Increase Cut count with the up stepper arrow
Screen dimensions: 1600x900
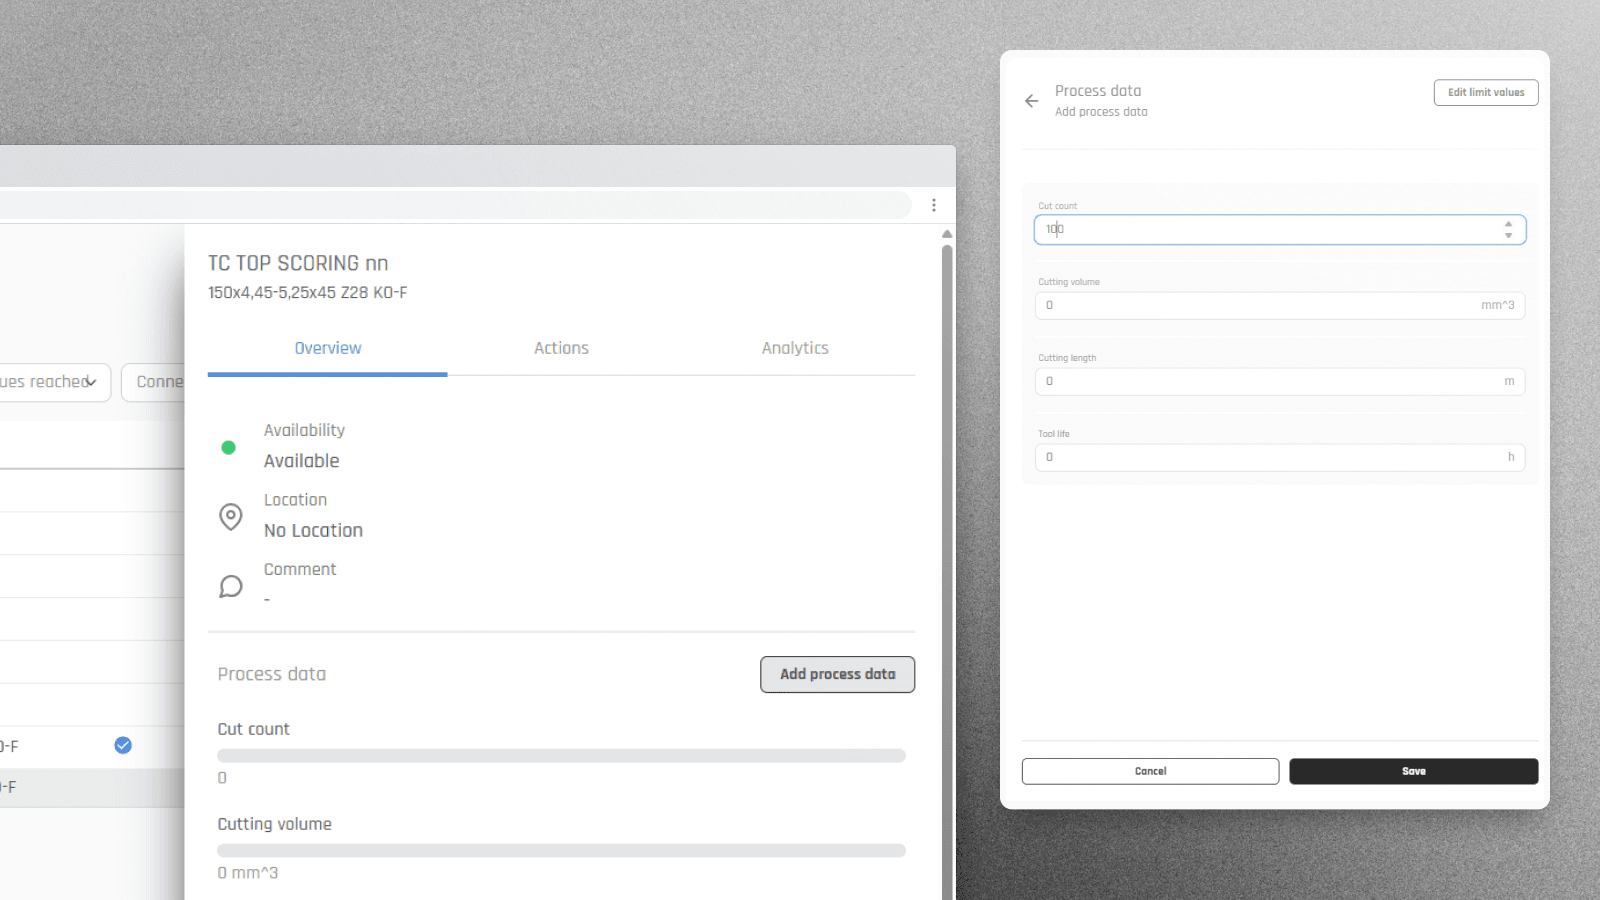(1508, 224)
